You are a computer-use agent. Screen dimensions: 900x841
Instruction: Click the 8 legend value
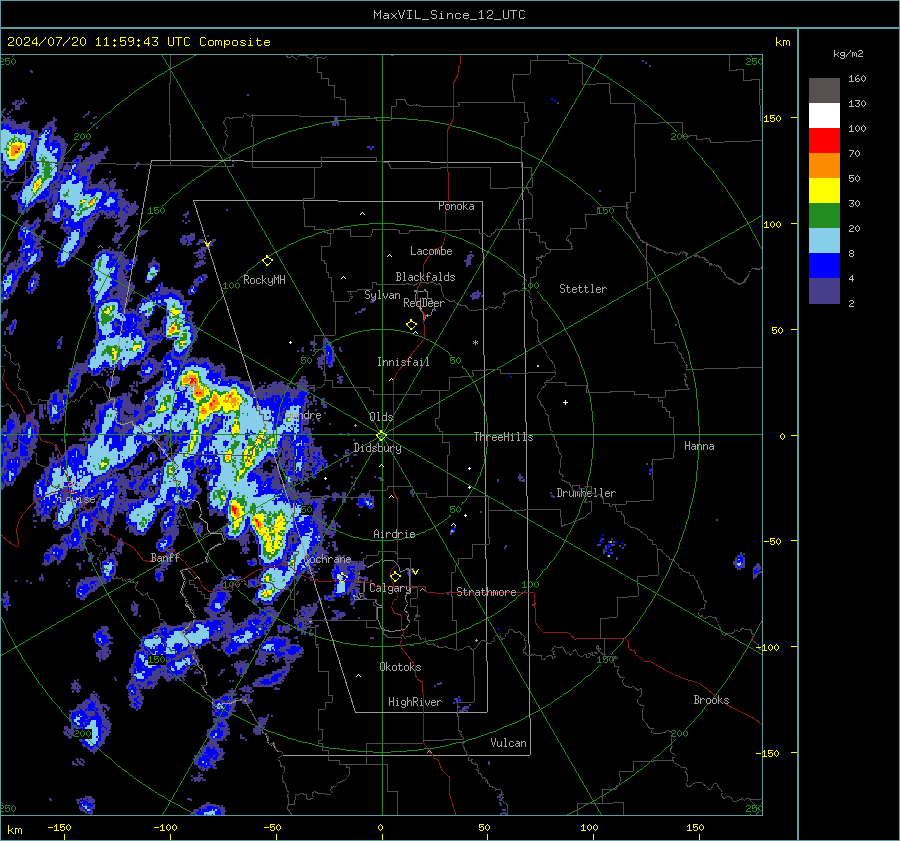click(851, 253)
